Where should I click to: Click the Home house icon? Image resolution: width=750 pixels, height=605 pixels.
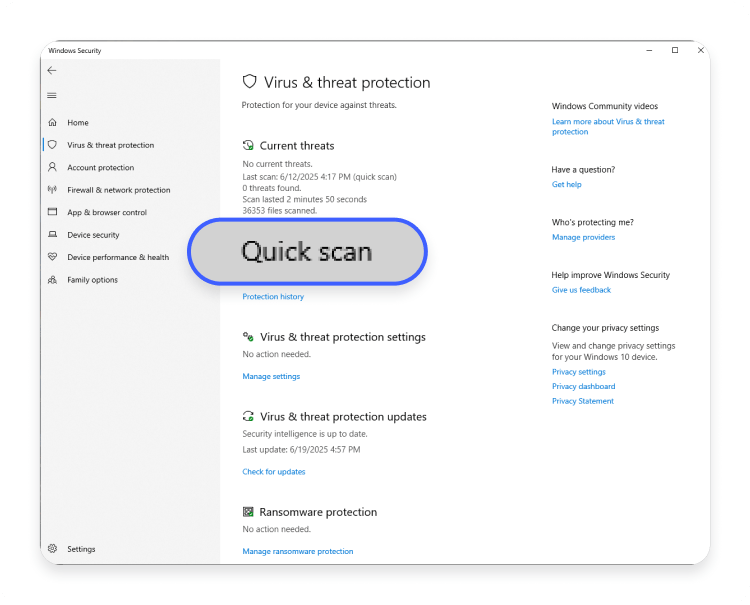pyautogui.click(x=53, y=122)
